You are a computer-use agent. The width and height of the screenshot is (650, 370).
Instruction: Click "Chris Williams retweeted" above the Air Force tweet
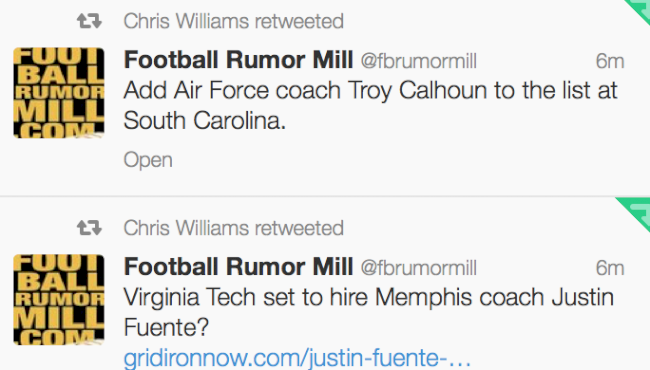pos(234,21)
